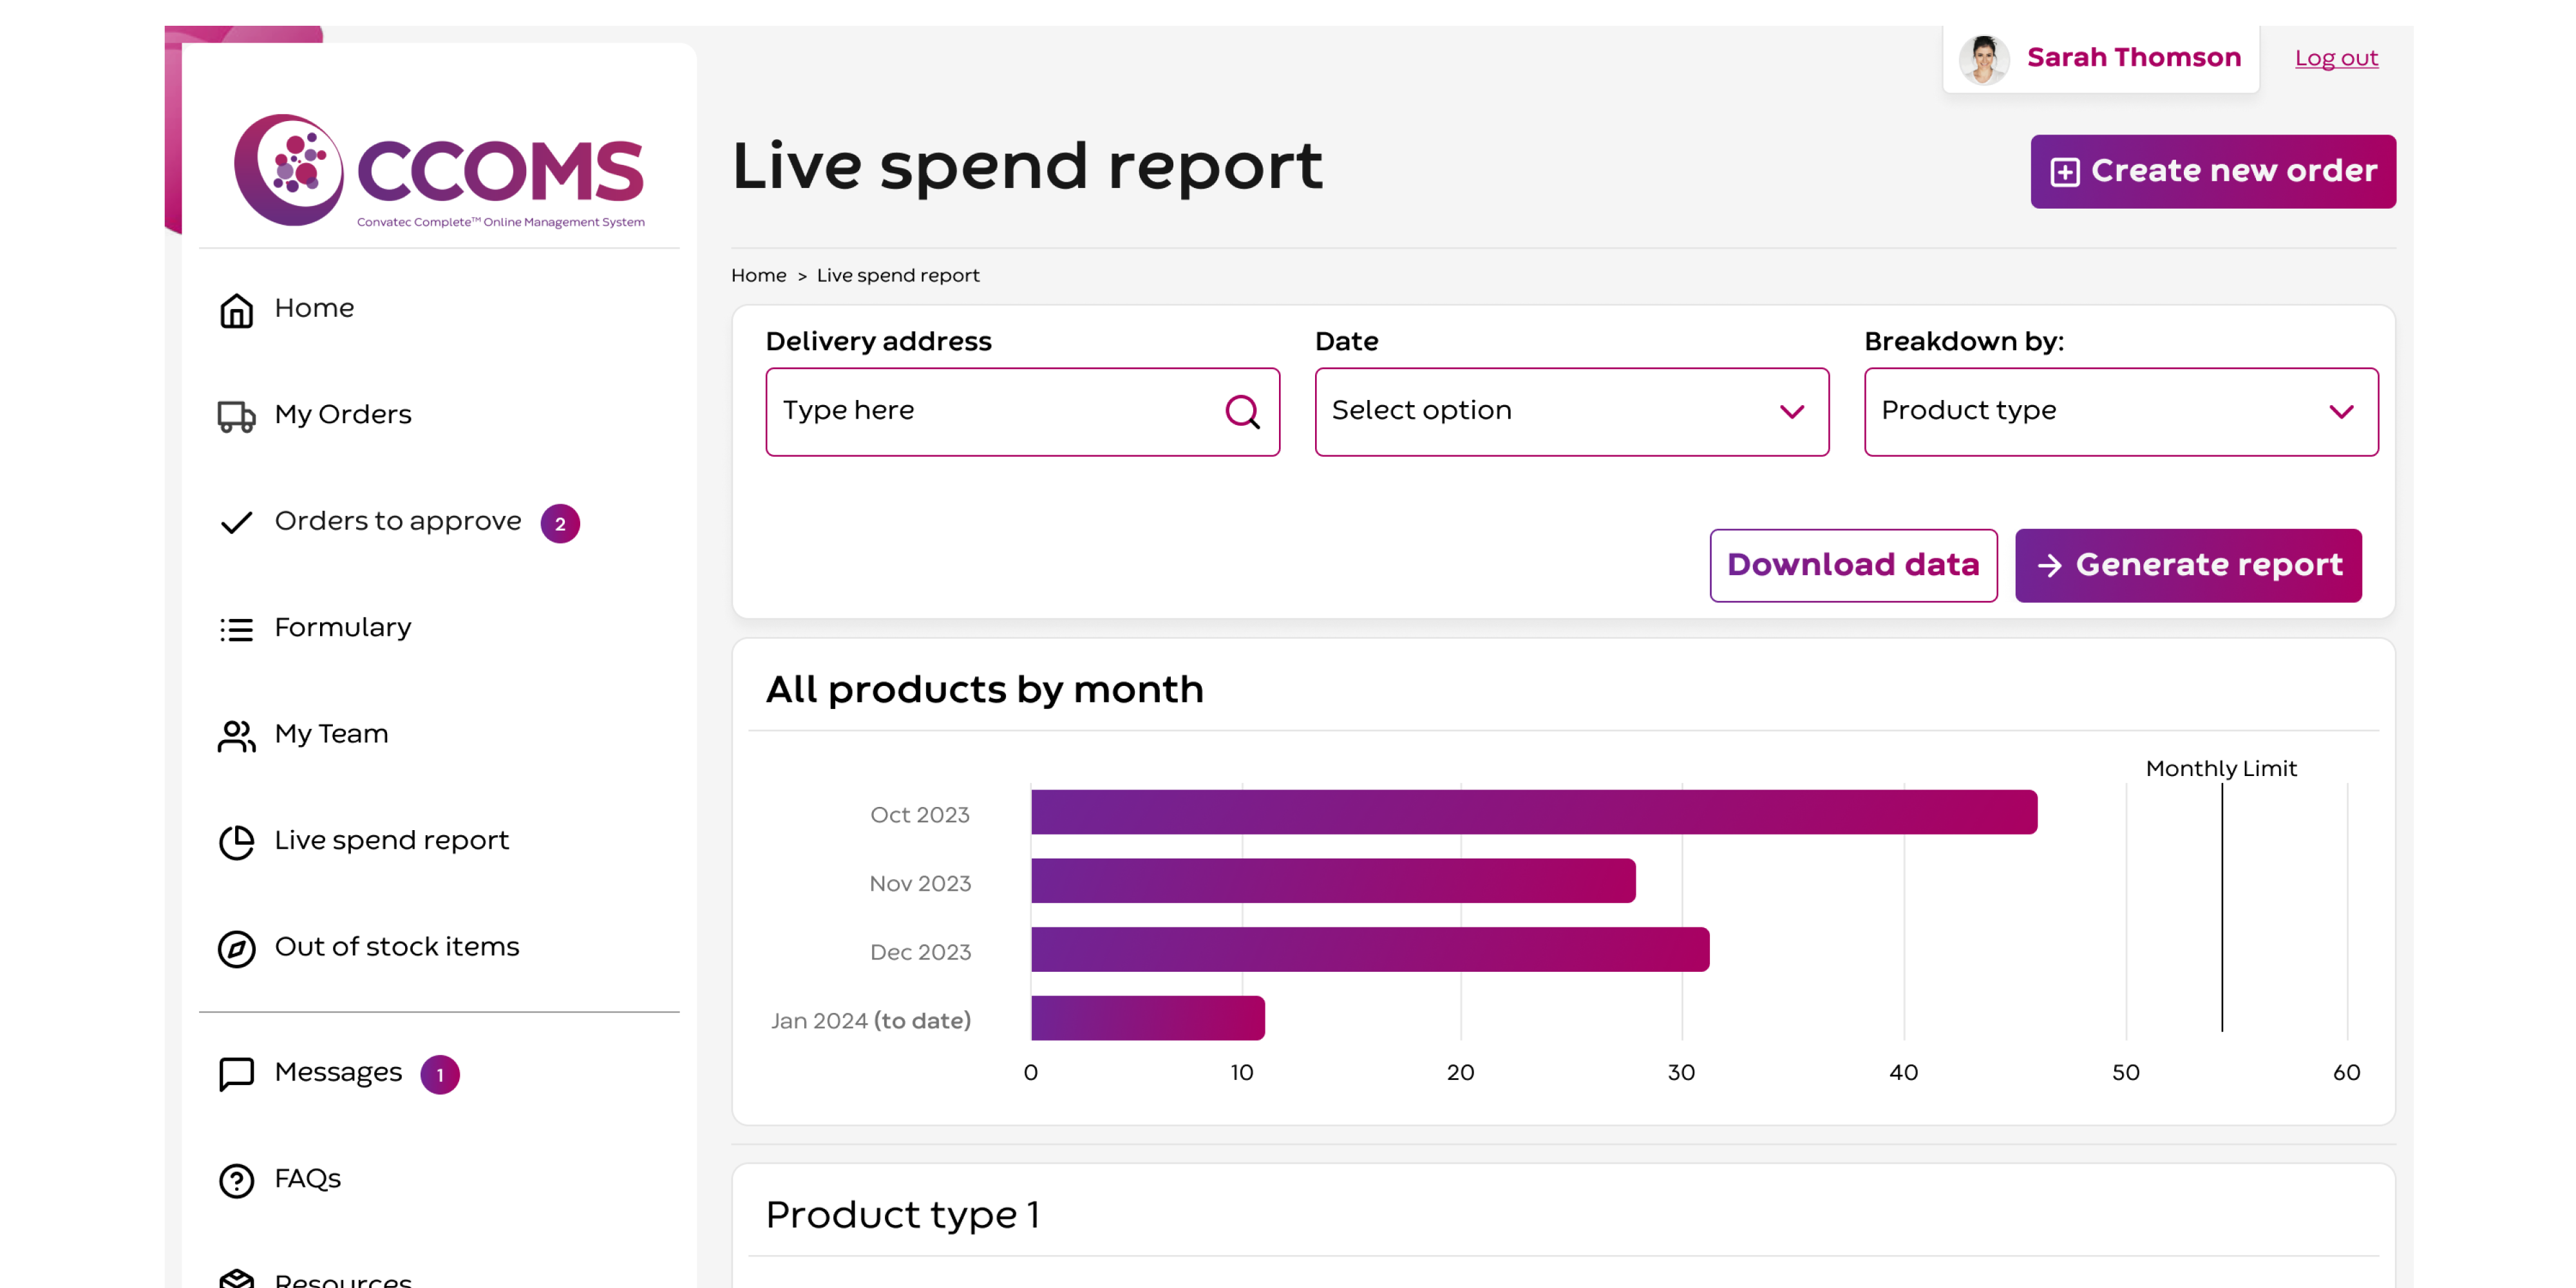Click the Monthly Limit marker line
The height and width of the screenshot is (1288, 2576).
click(x=2222, y=908)
